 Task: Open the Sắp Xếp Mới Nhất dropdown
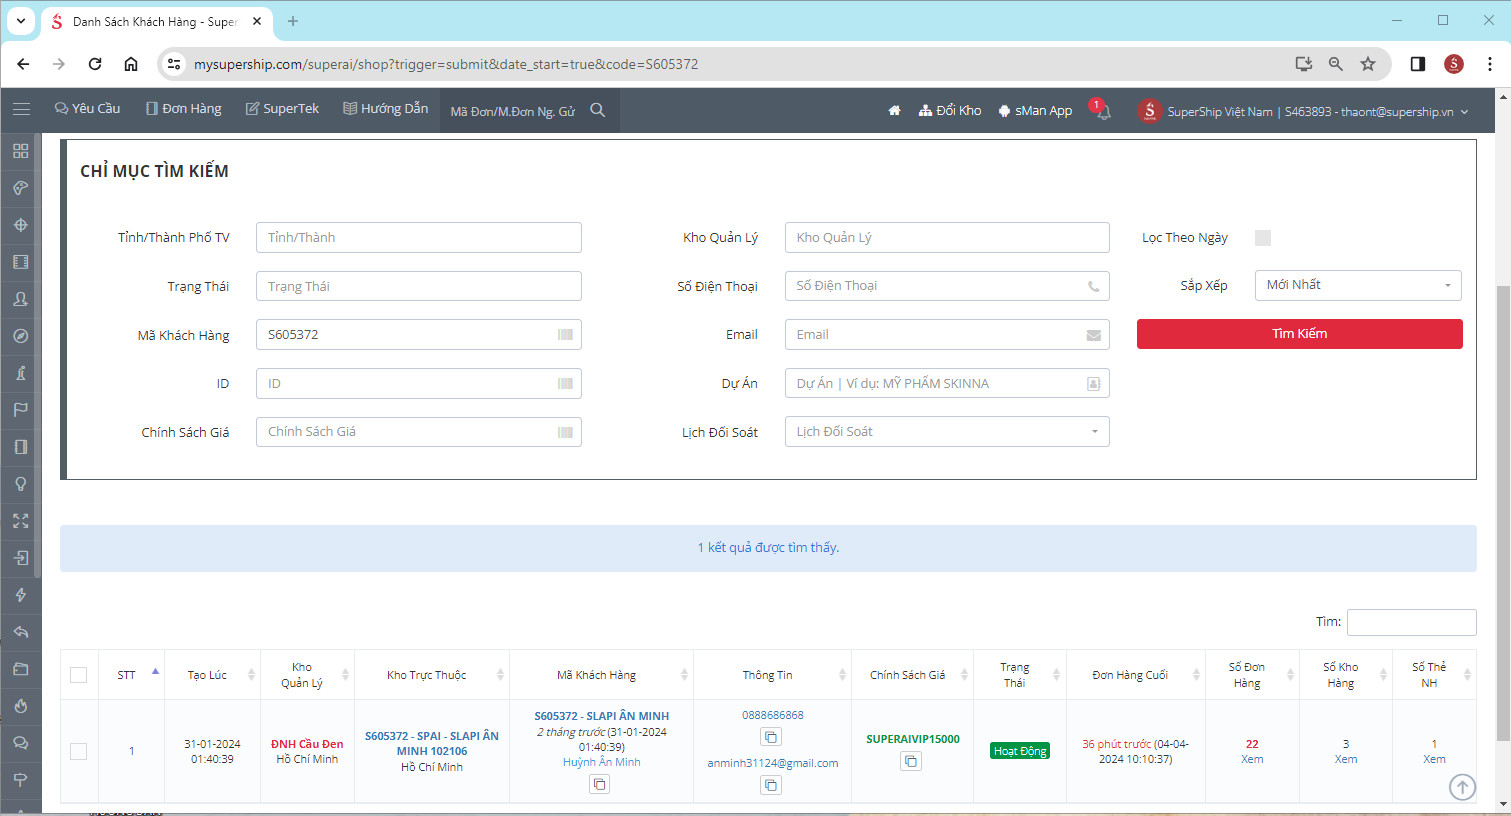(1358, 285)
